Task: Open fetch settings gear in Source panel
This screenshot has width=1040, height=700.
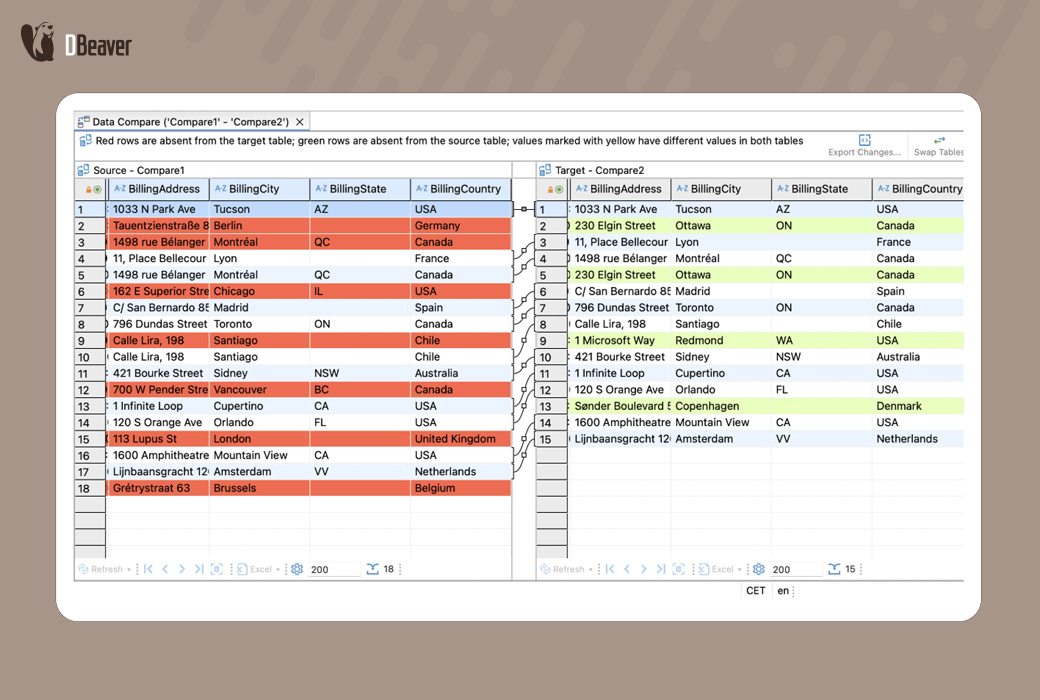Action: pyautogui.click(x=297, y=569)
